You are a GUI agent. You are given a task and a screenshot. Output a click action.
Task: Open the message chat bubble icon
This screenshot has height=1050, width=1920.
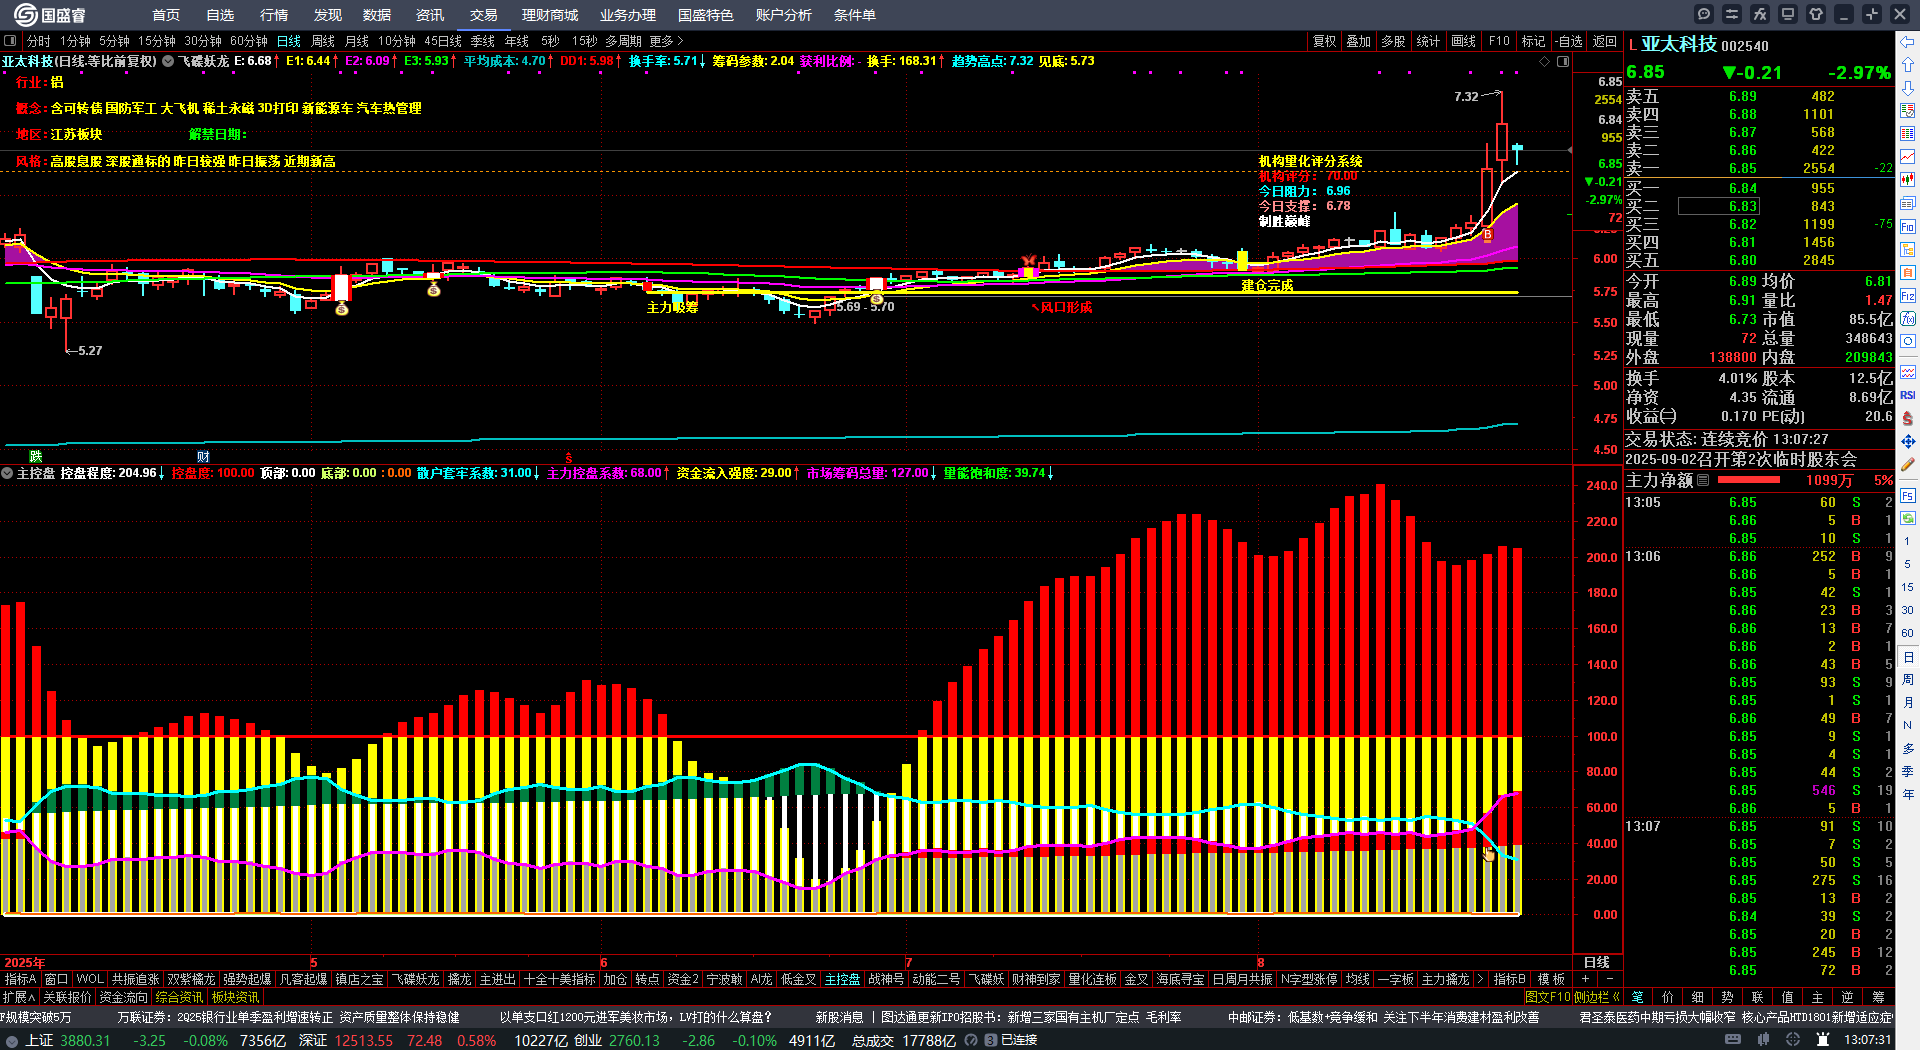1704,14
